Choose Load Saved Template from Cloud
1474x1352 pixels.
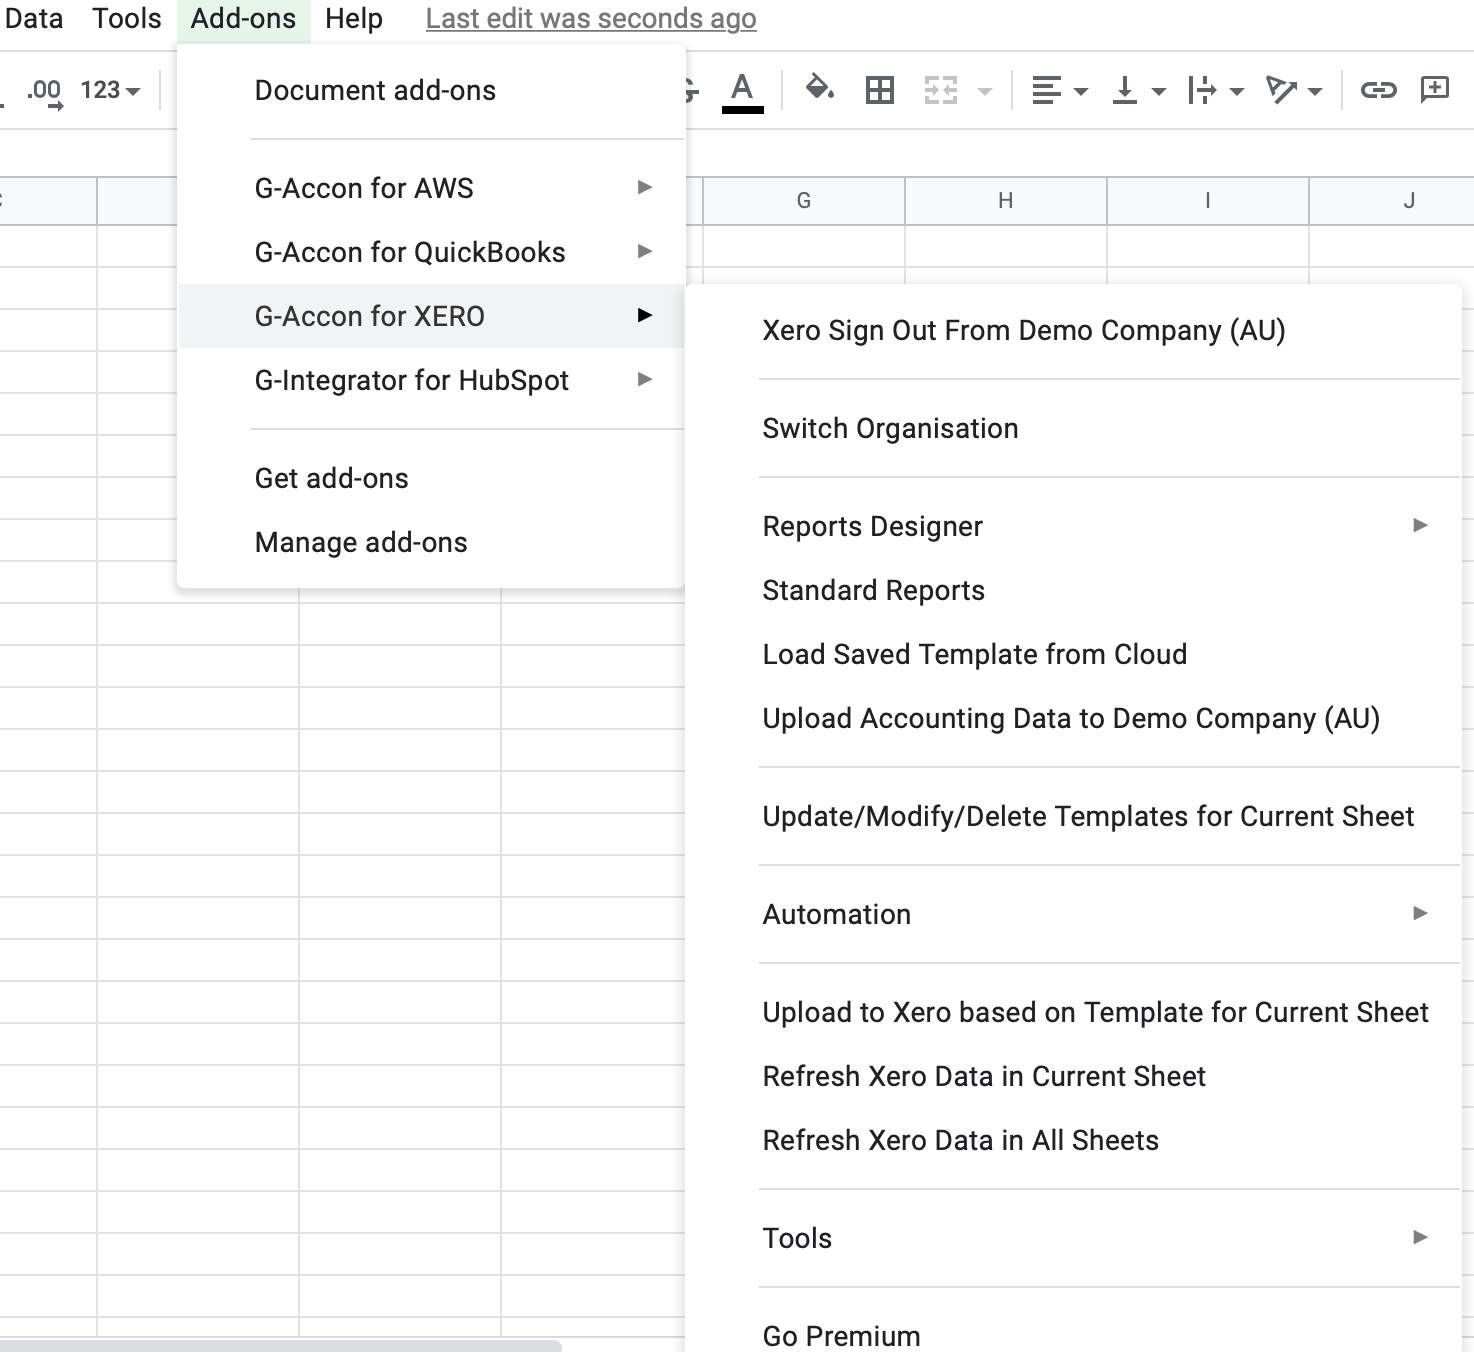(x=1073, y=654)
